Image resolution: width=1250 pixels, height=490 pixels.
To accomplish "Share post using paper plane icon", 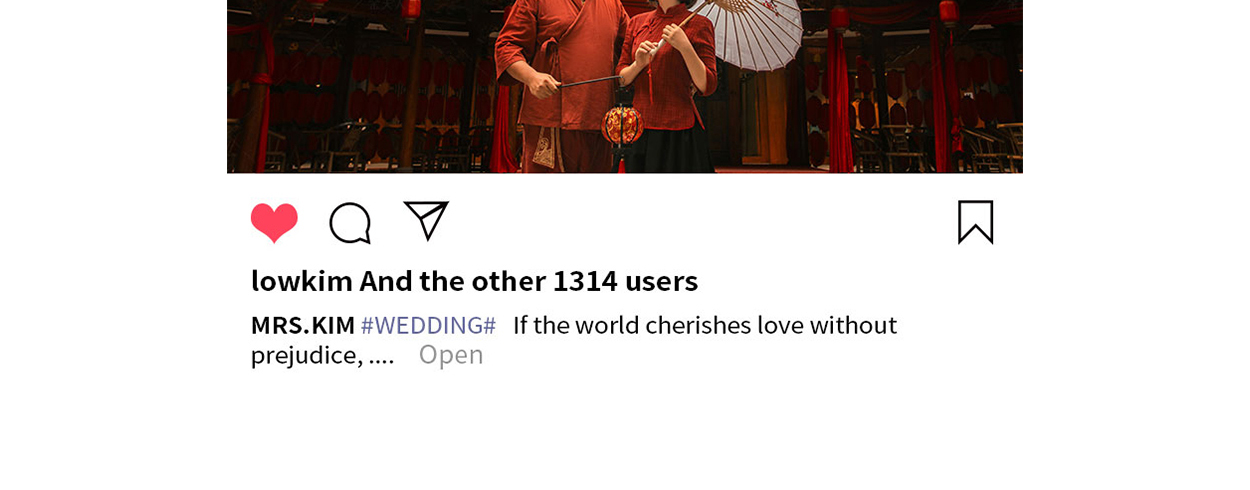I will 426,221.
